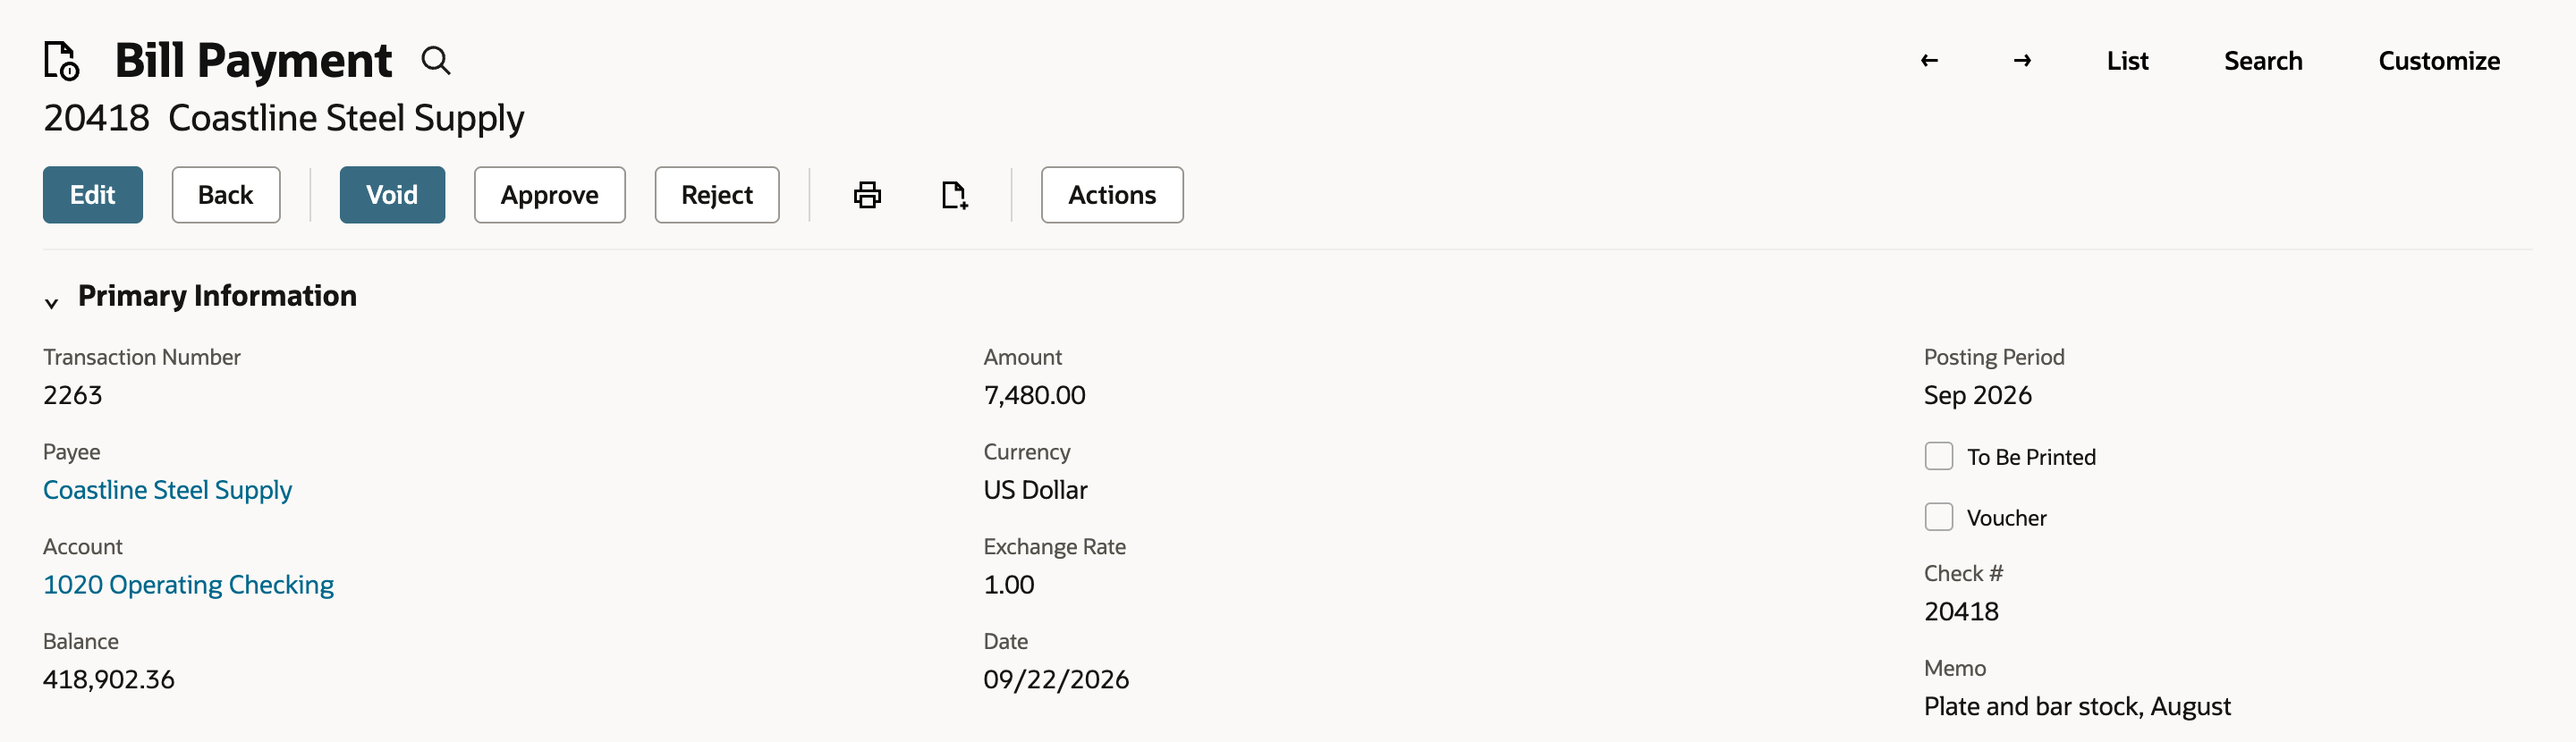
Task: Click the Back button
Action: tap(226, 195)
